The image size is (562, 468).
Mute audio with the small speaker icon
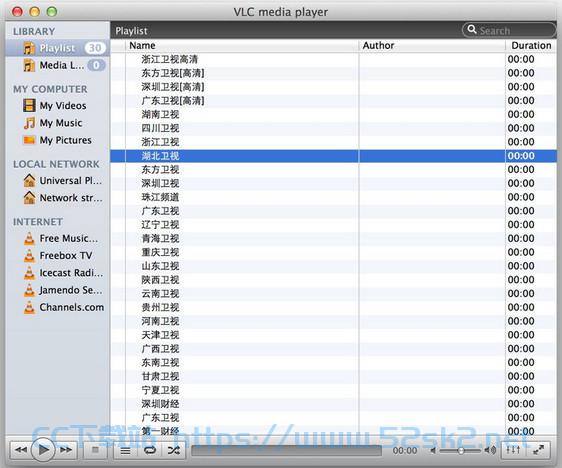point(433,450)
